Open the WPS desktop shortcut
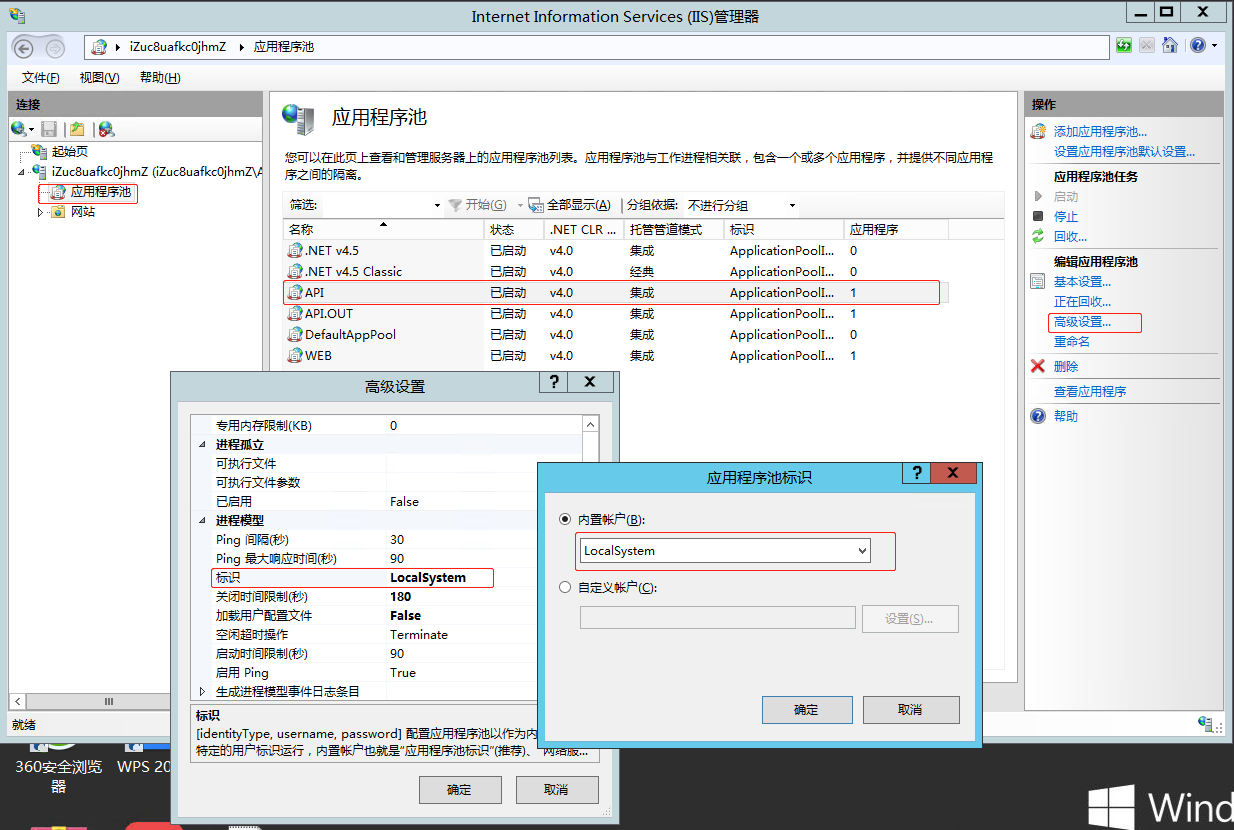The width and height of the screenshot is (1234, 830). [146, 759]
